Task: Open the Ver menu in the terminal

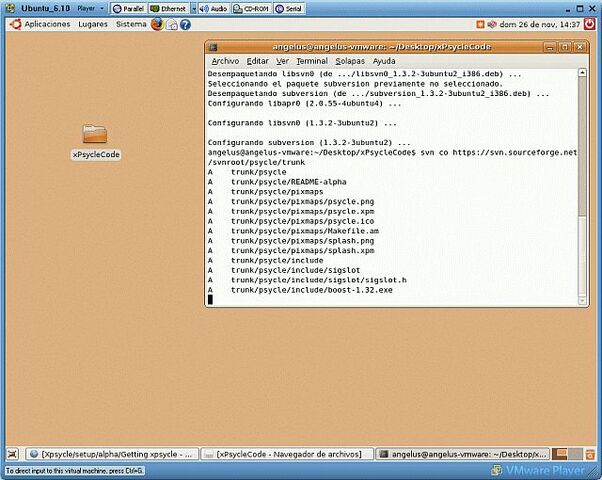Action: pyautogui.click(x=282, y=61)
